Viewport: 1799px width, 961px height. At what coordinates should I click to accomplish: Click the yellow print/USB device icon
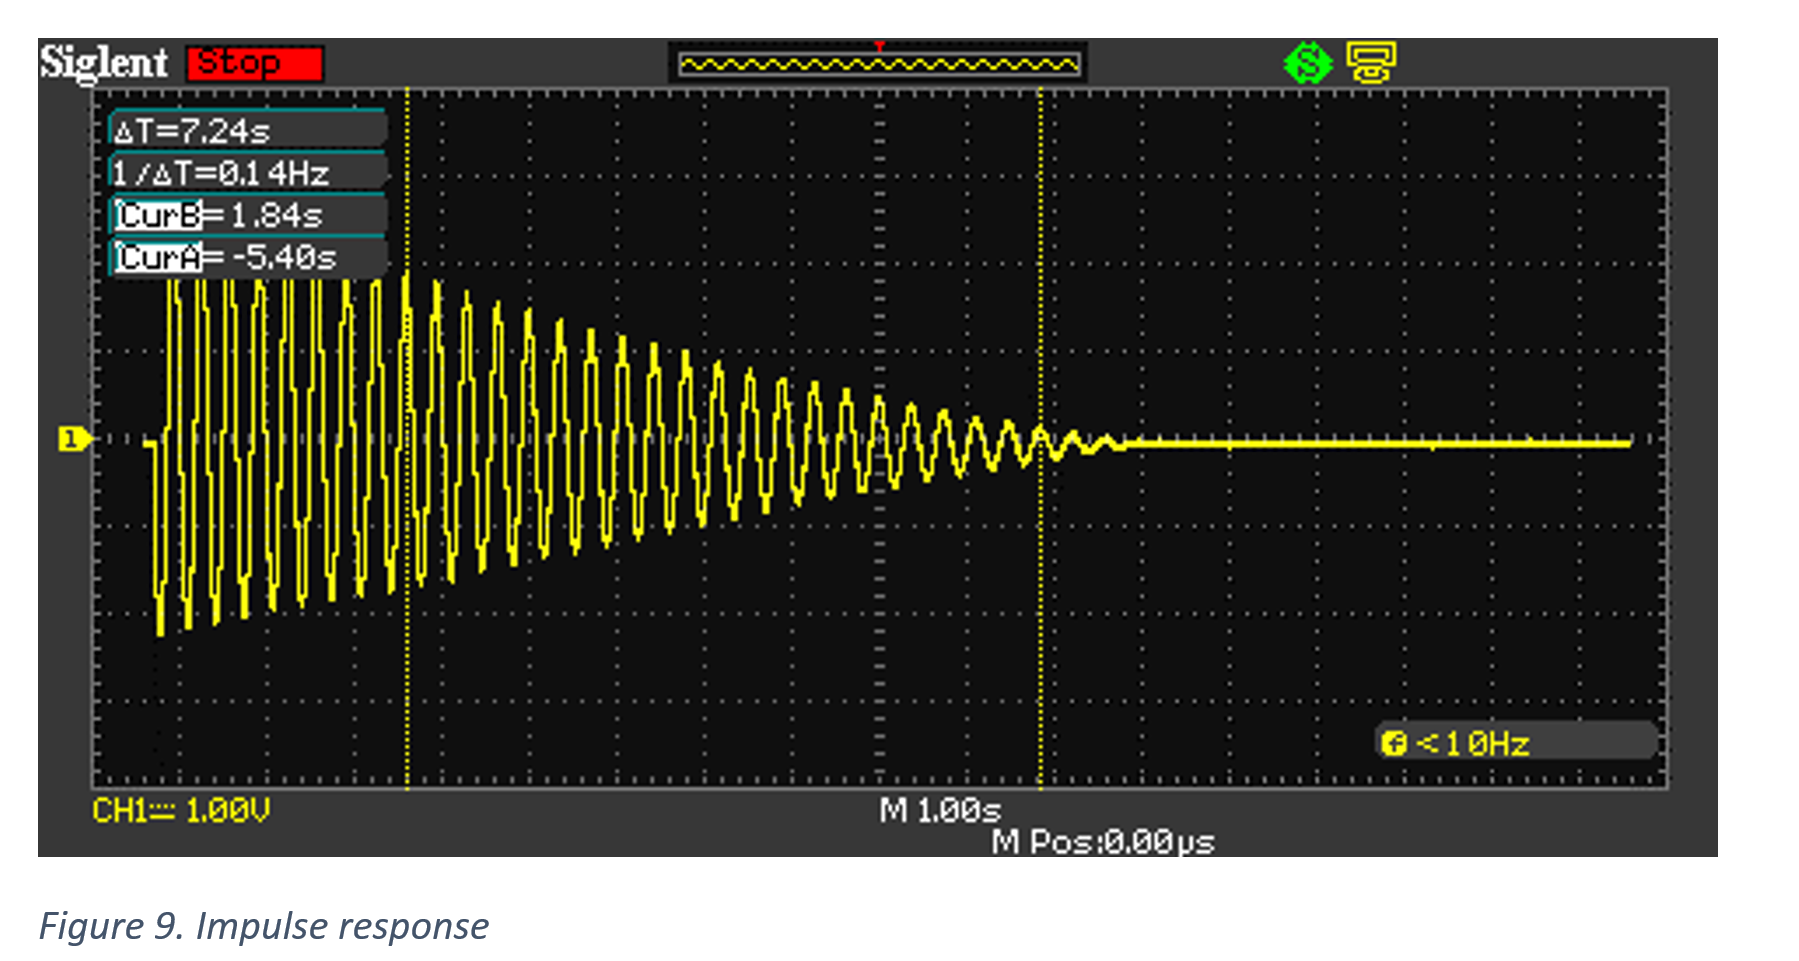[x=1370, y=63]
